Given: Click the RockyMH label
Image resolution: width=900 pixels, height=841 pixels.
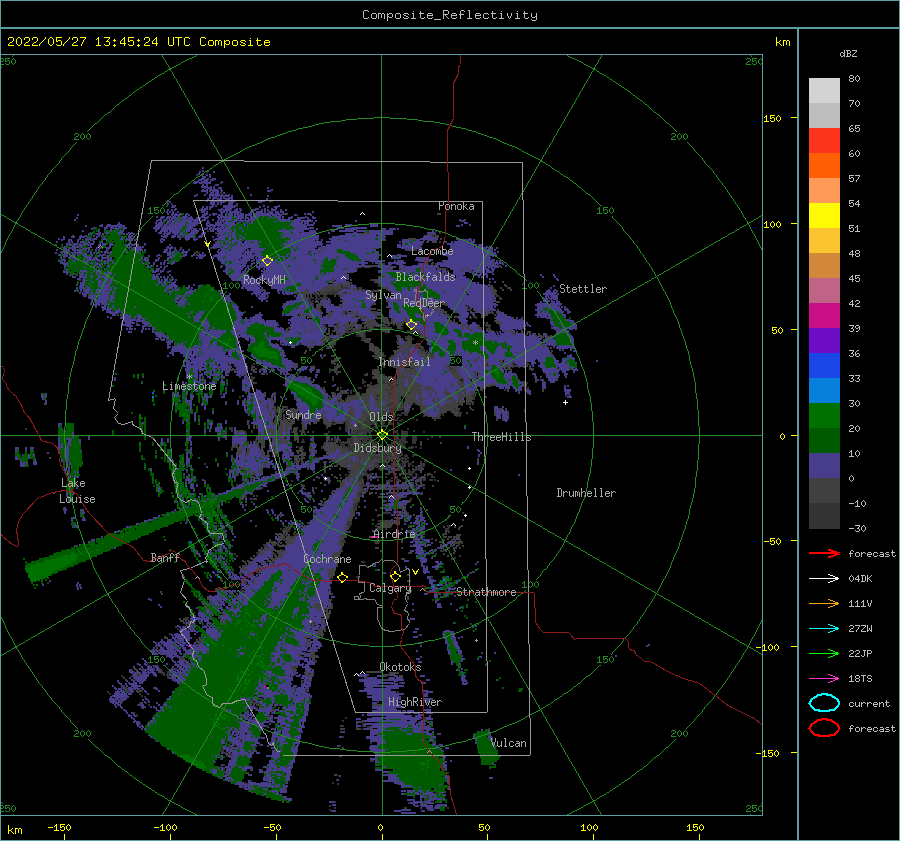Looking at the screenshot, I should (x=264, y=280).
